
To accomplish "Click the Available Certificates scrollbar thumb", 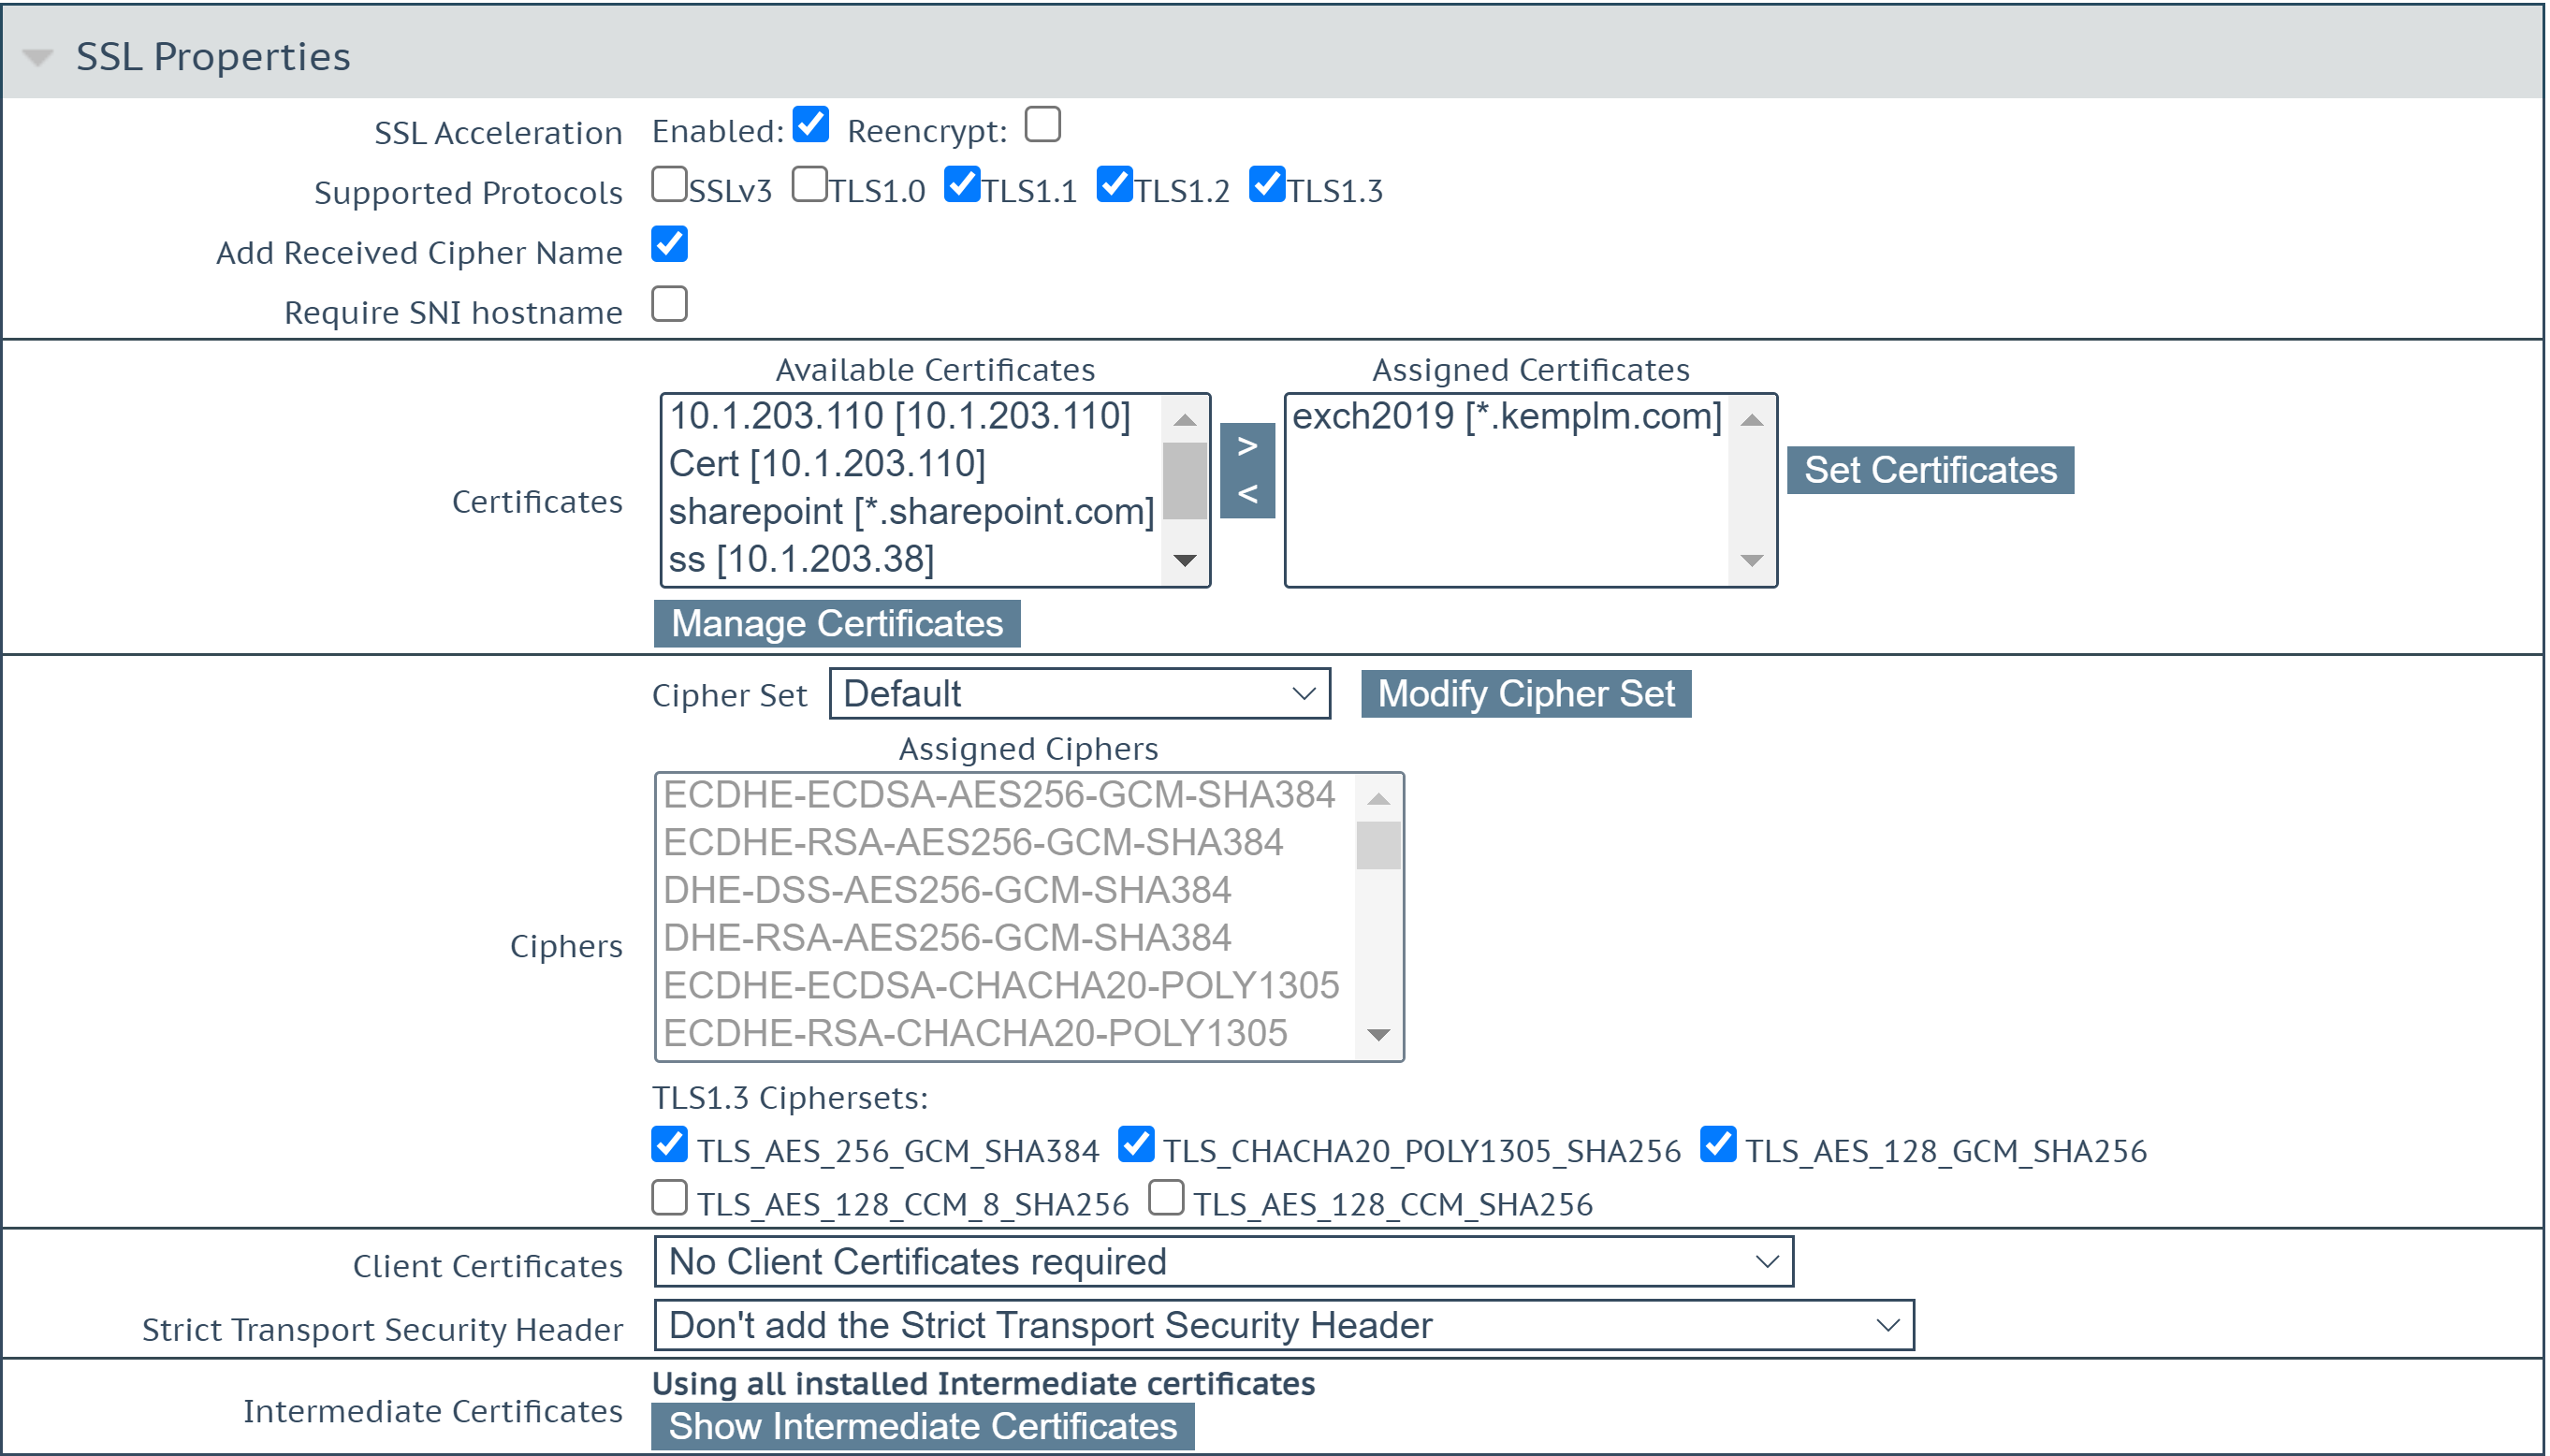I will click(1185, 481).
